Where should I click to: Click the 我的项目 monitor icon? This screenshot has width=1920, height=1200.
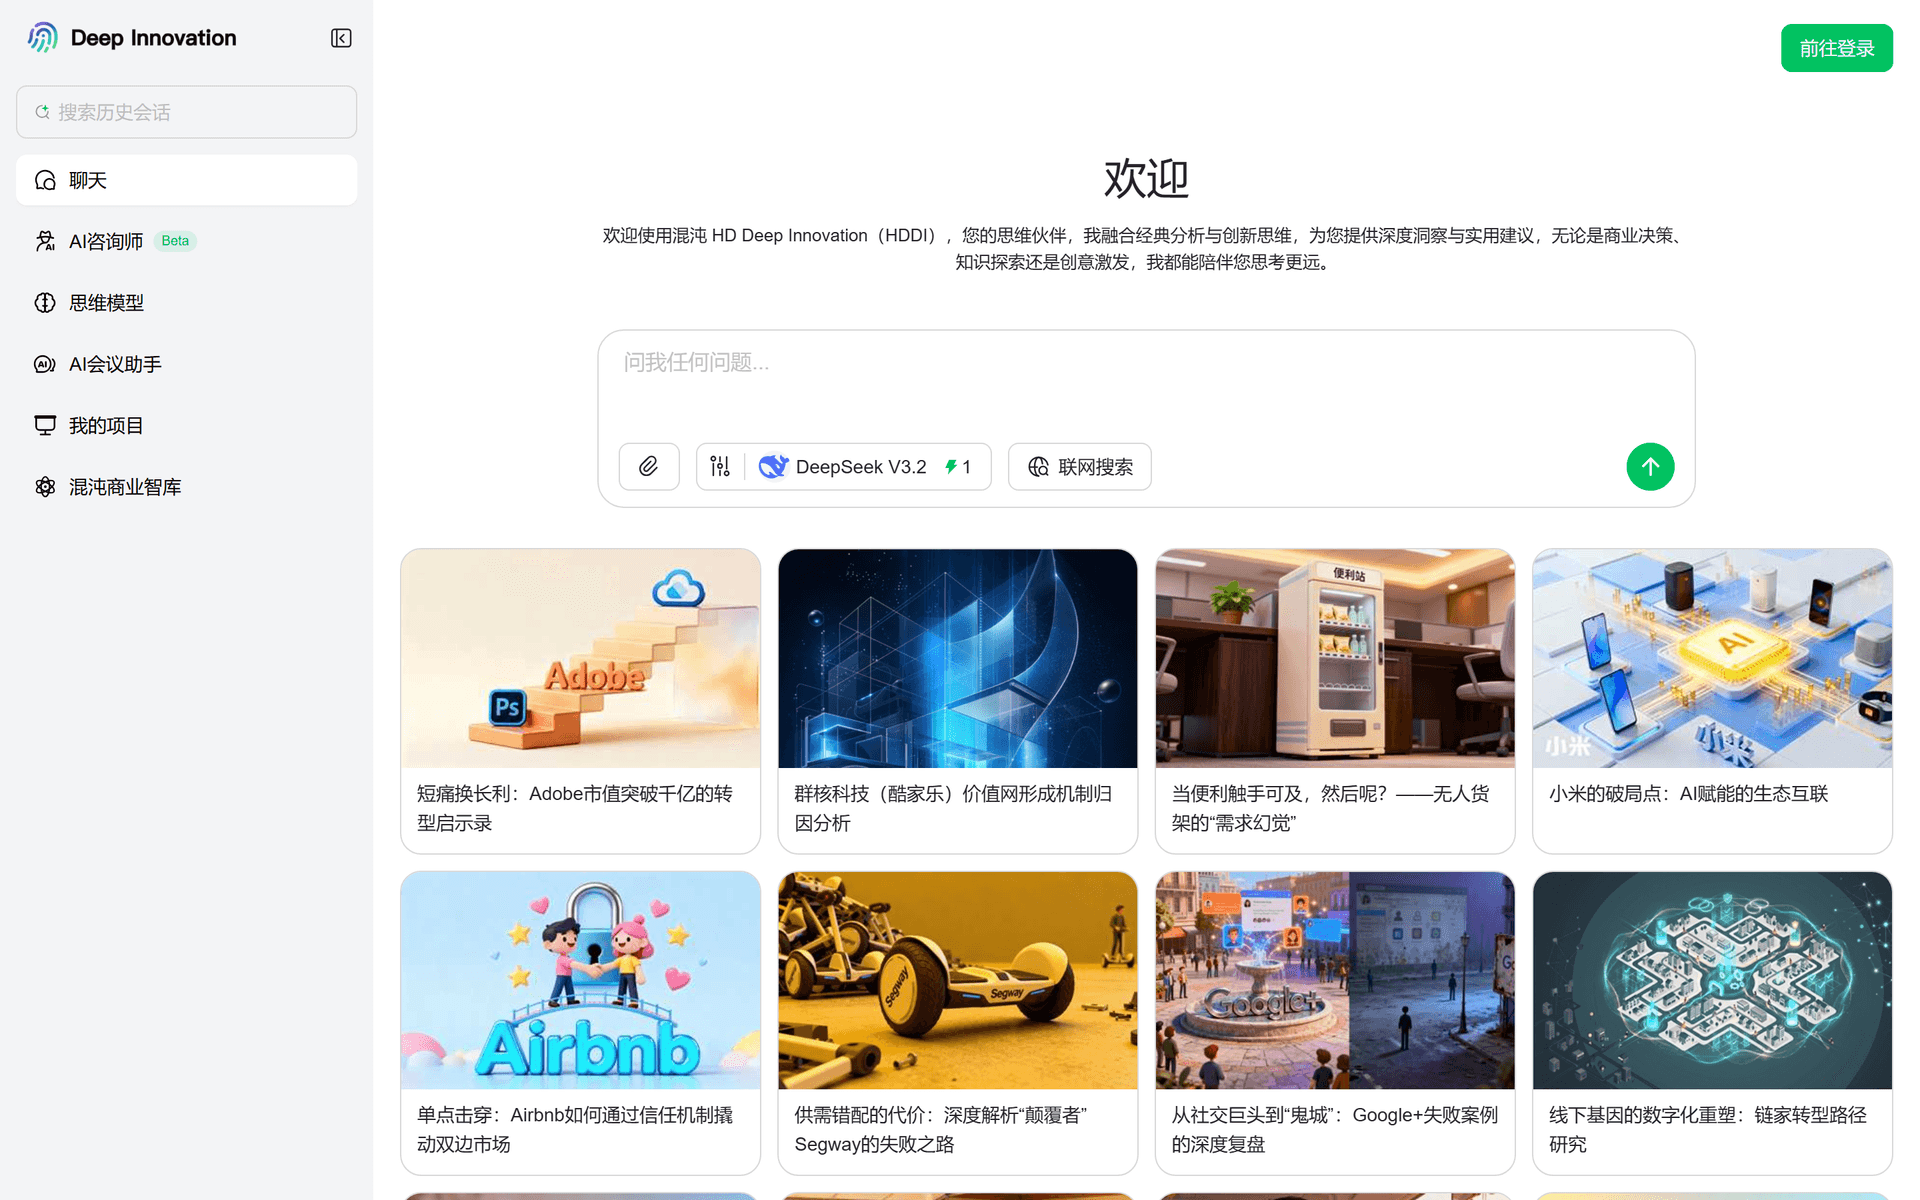tap(45, 426)
